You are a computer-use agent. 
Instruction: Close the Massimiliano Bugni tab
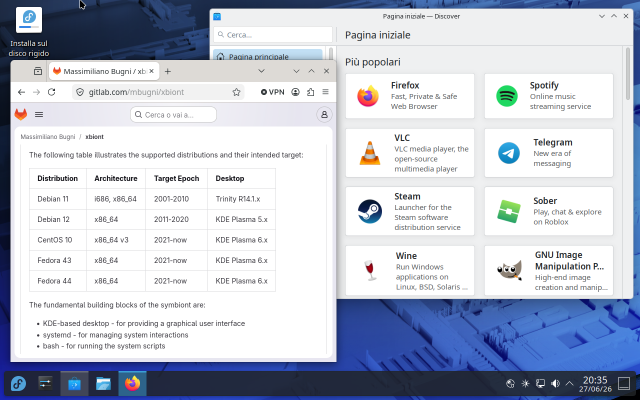click(151, 71)
